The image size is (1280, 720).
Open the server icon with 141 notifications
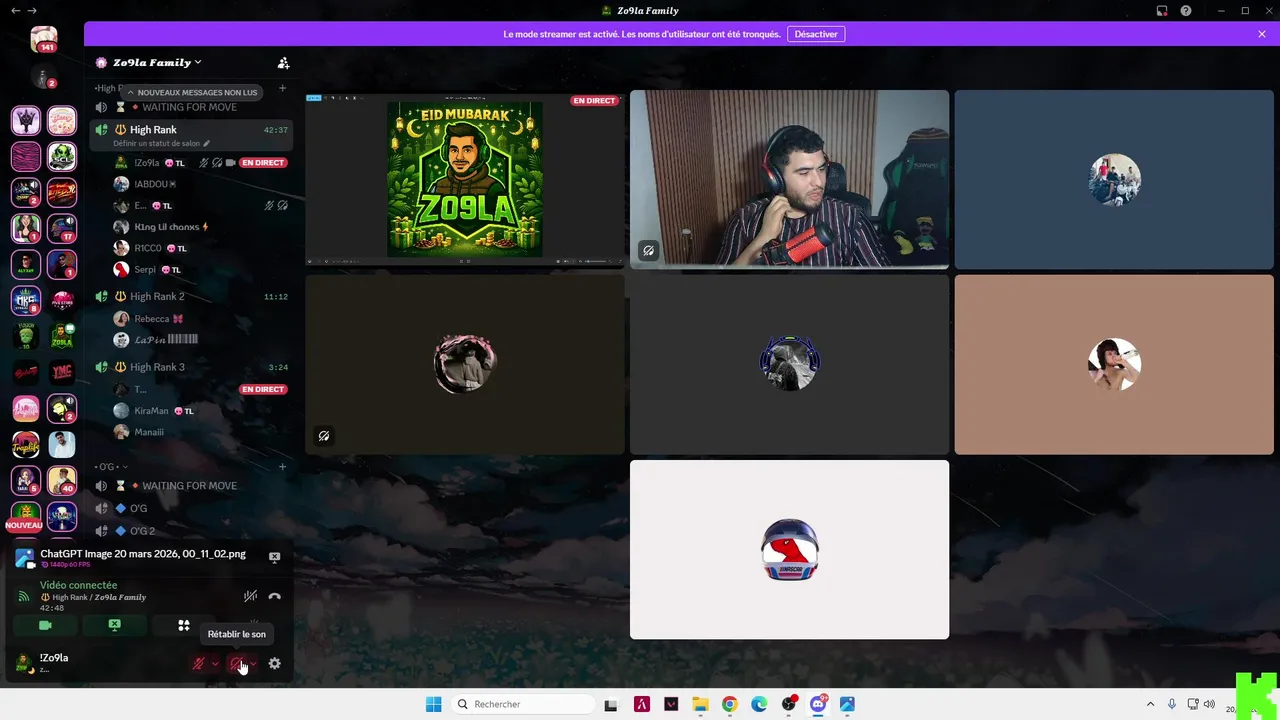[43, 40]
